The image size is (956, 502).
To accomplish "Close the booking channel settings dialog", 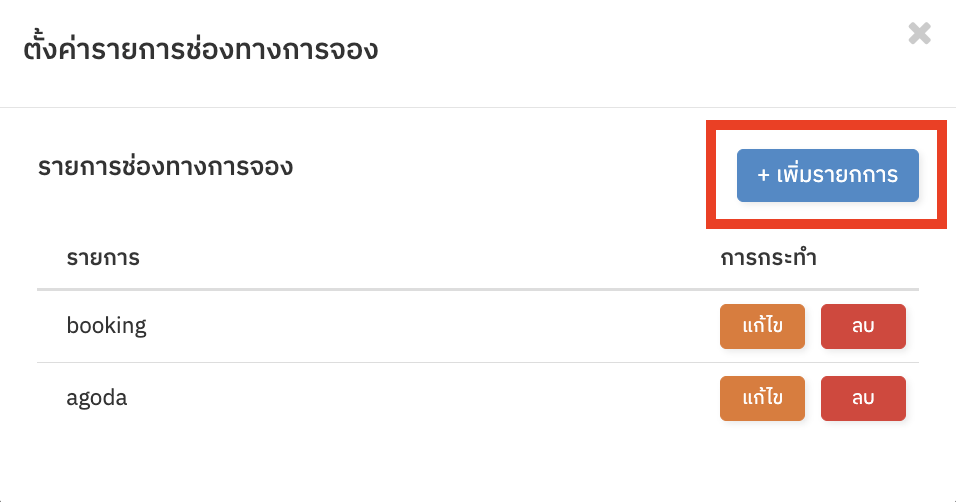I will [919, 34].
